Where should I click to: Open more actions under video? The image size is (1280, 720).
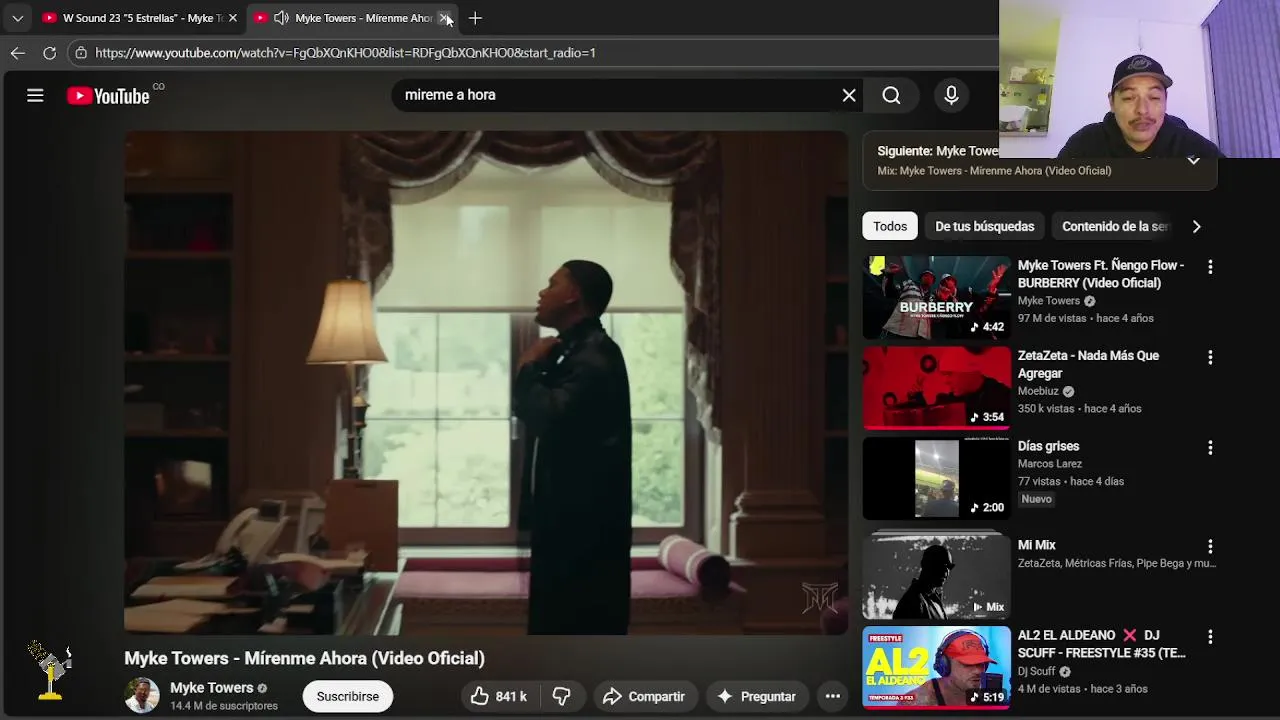click(832, 696)
